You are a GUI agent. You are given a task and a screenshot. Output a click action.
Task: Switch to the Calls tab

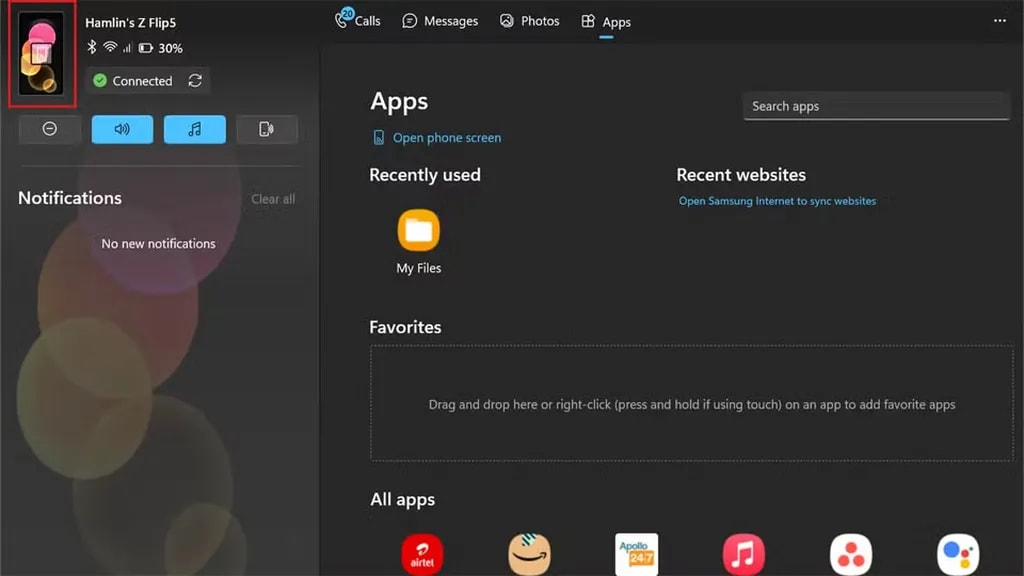coord(357,20)
